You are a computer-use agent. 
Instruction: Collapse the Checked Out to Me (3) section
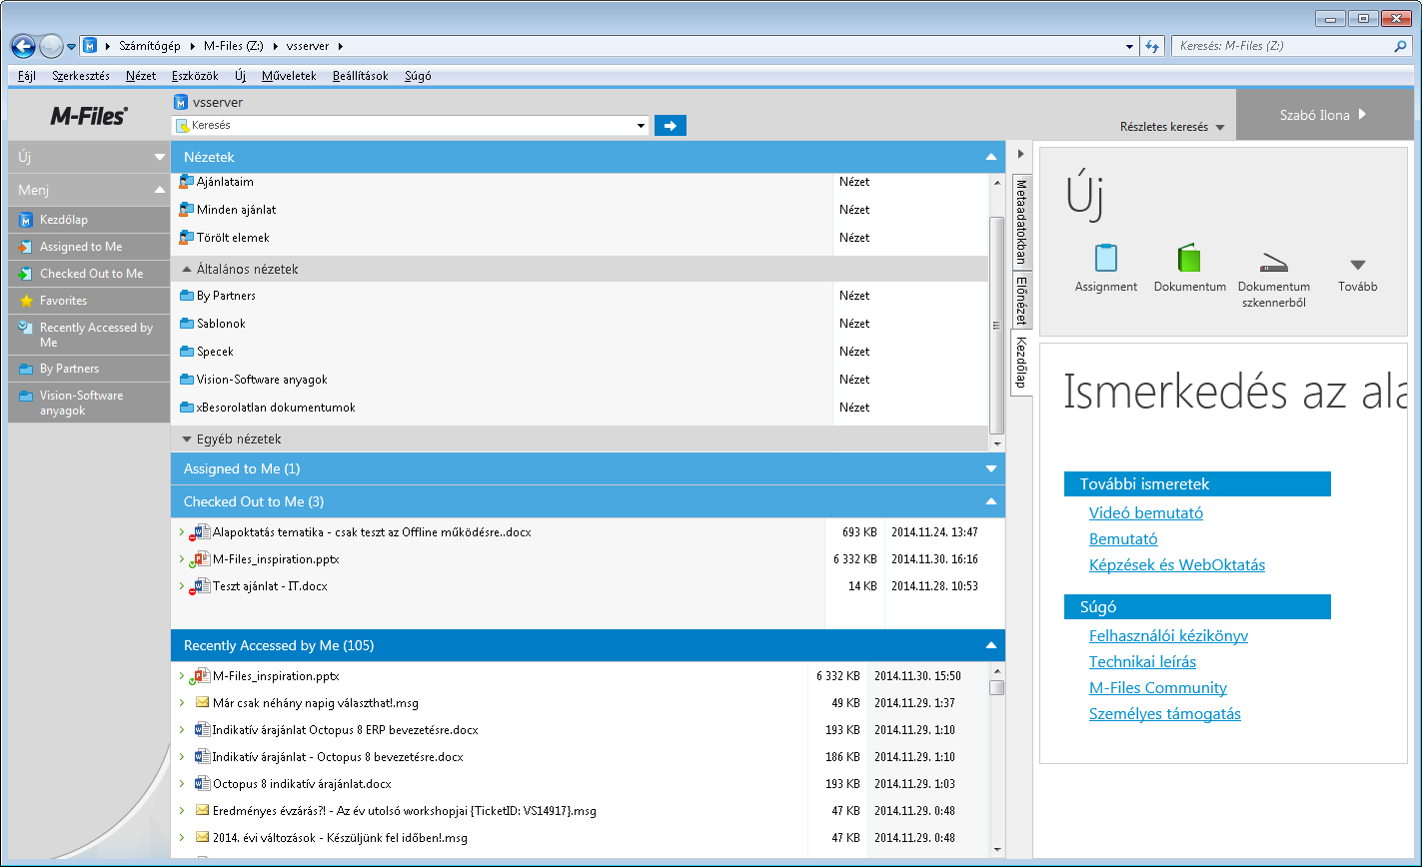(x=991, y=502)
